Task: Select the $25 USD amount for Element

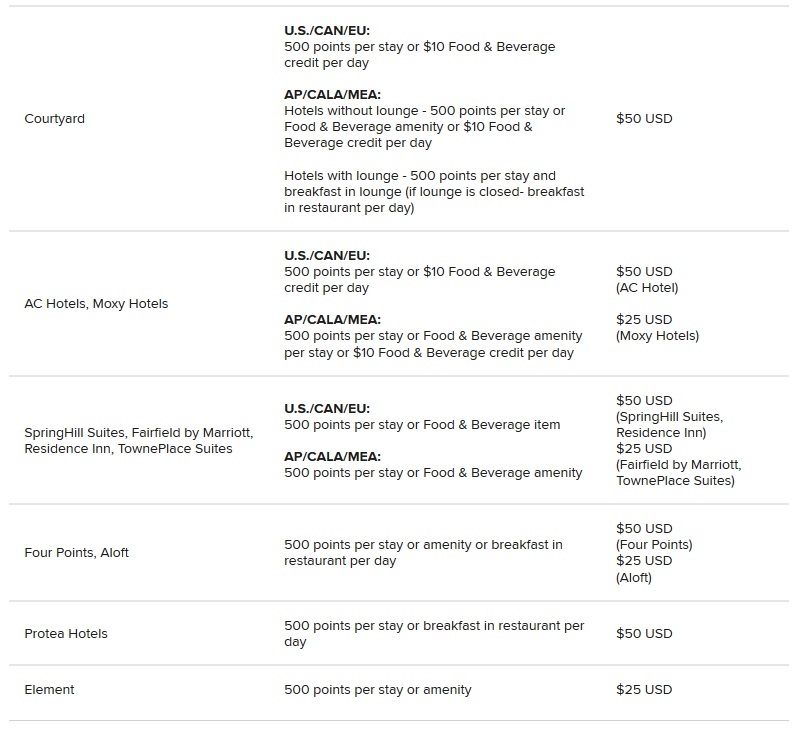Action: [644, 690]
